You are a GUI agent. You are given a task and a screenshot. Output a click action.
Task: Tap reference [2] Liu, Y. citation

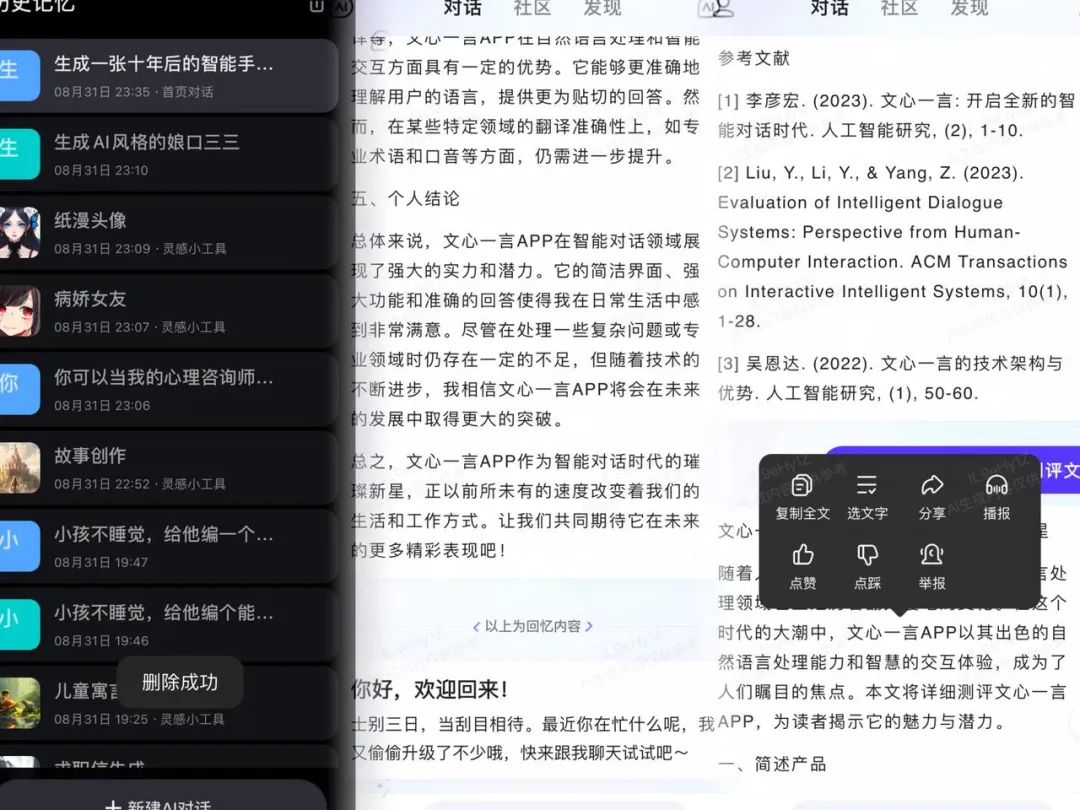pos(893,247)
